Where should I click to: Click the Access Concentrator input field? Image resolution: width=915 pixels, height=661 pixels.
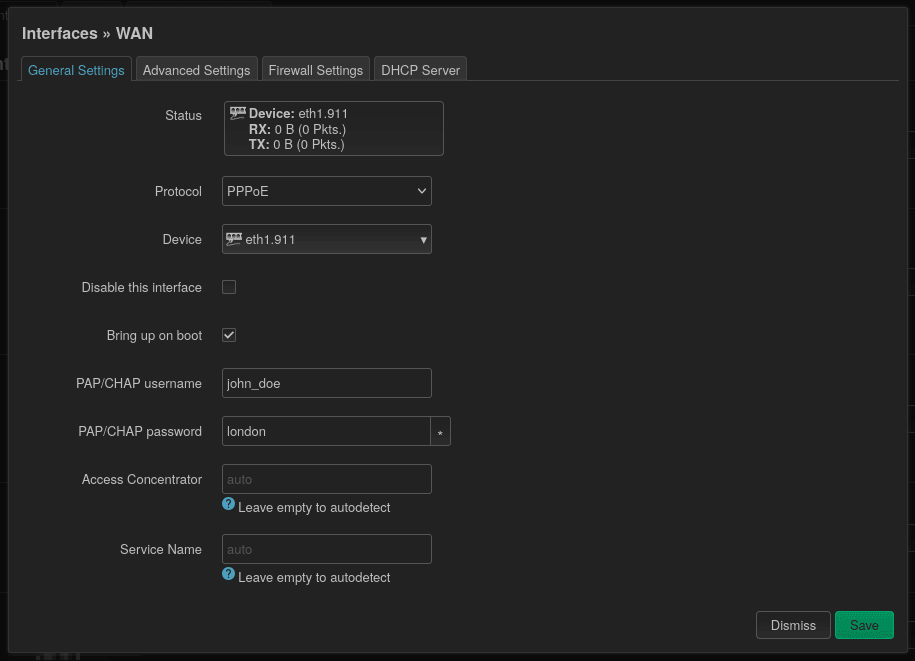tap(326, 479)
